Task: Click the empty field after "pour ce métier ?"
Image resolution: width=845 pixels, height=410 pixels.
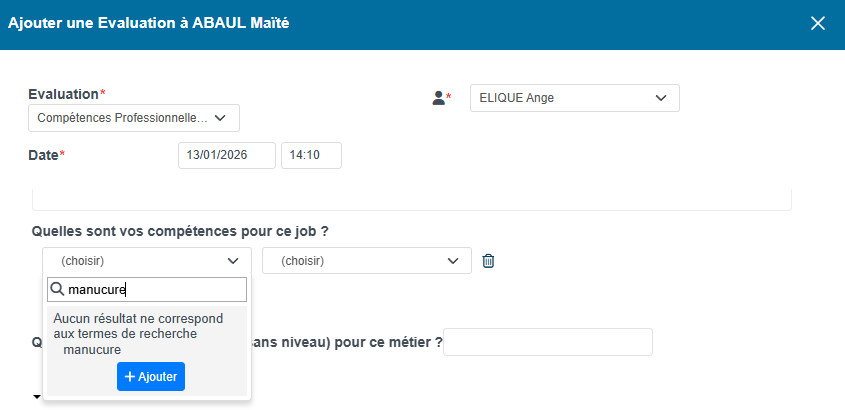Action: (x=548, y=342)
